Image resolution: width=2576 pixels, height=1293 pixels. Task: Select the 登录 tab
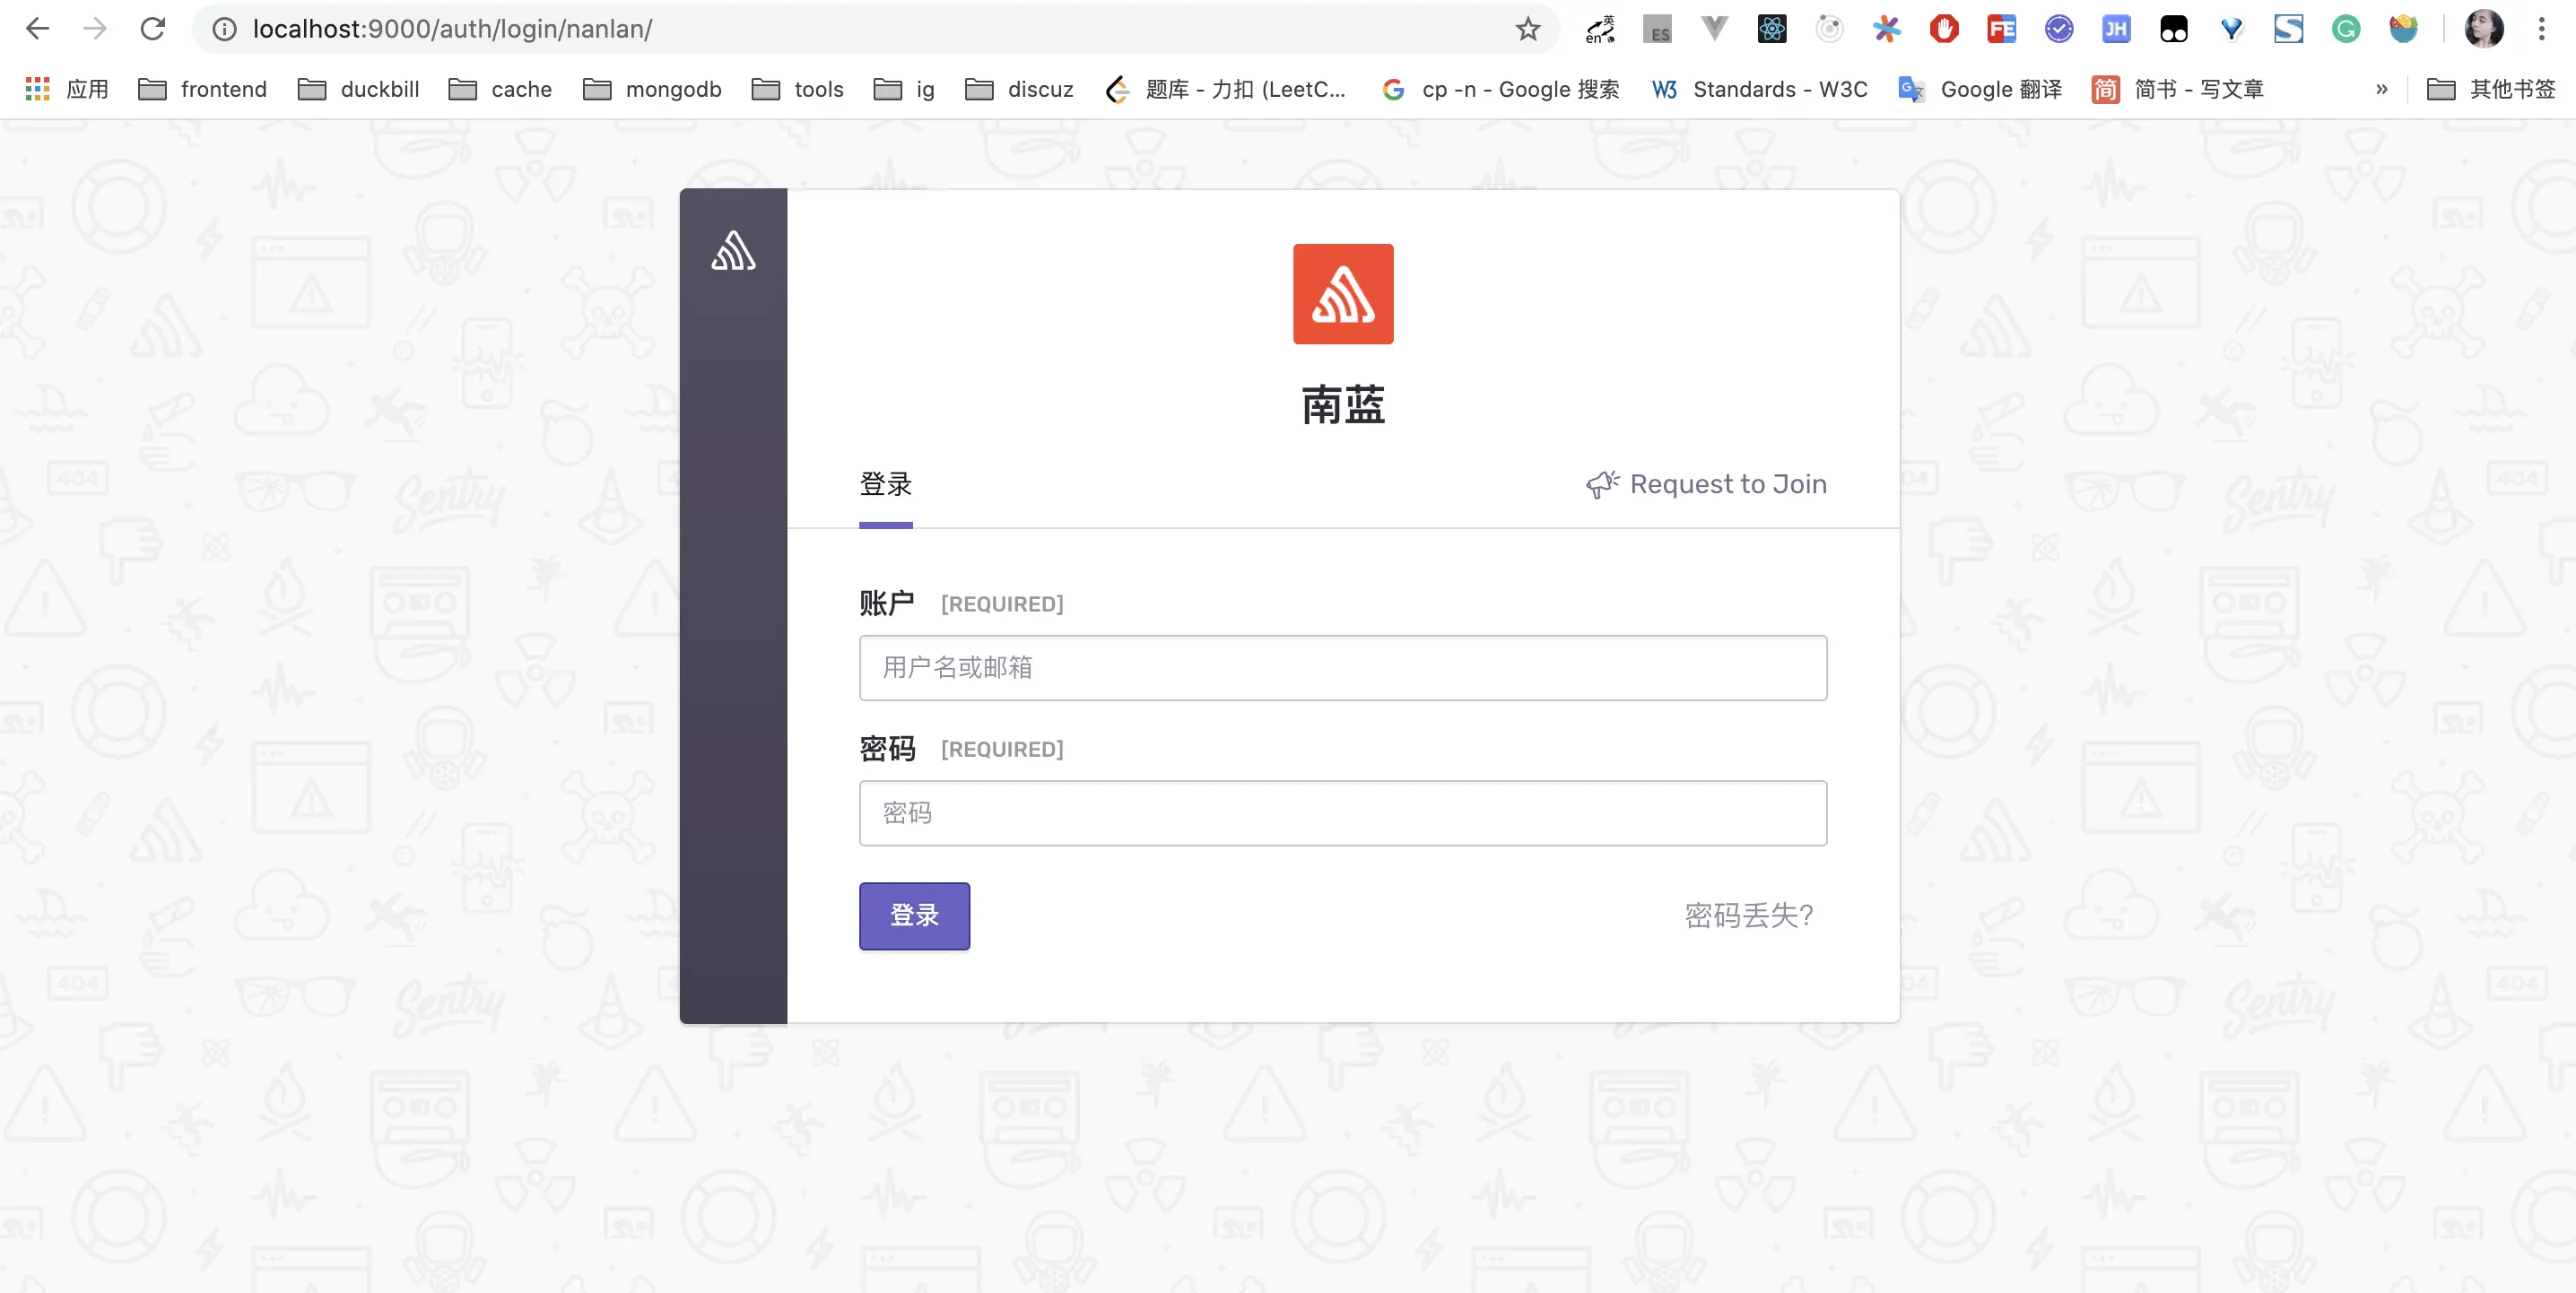click(x=885, y=485)
